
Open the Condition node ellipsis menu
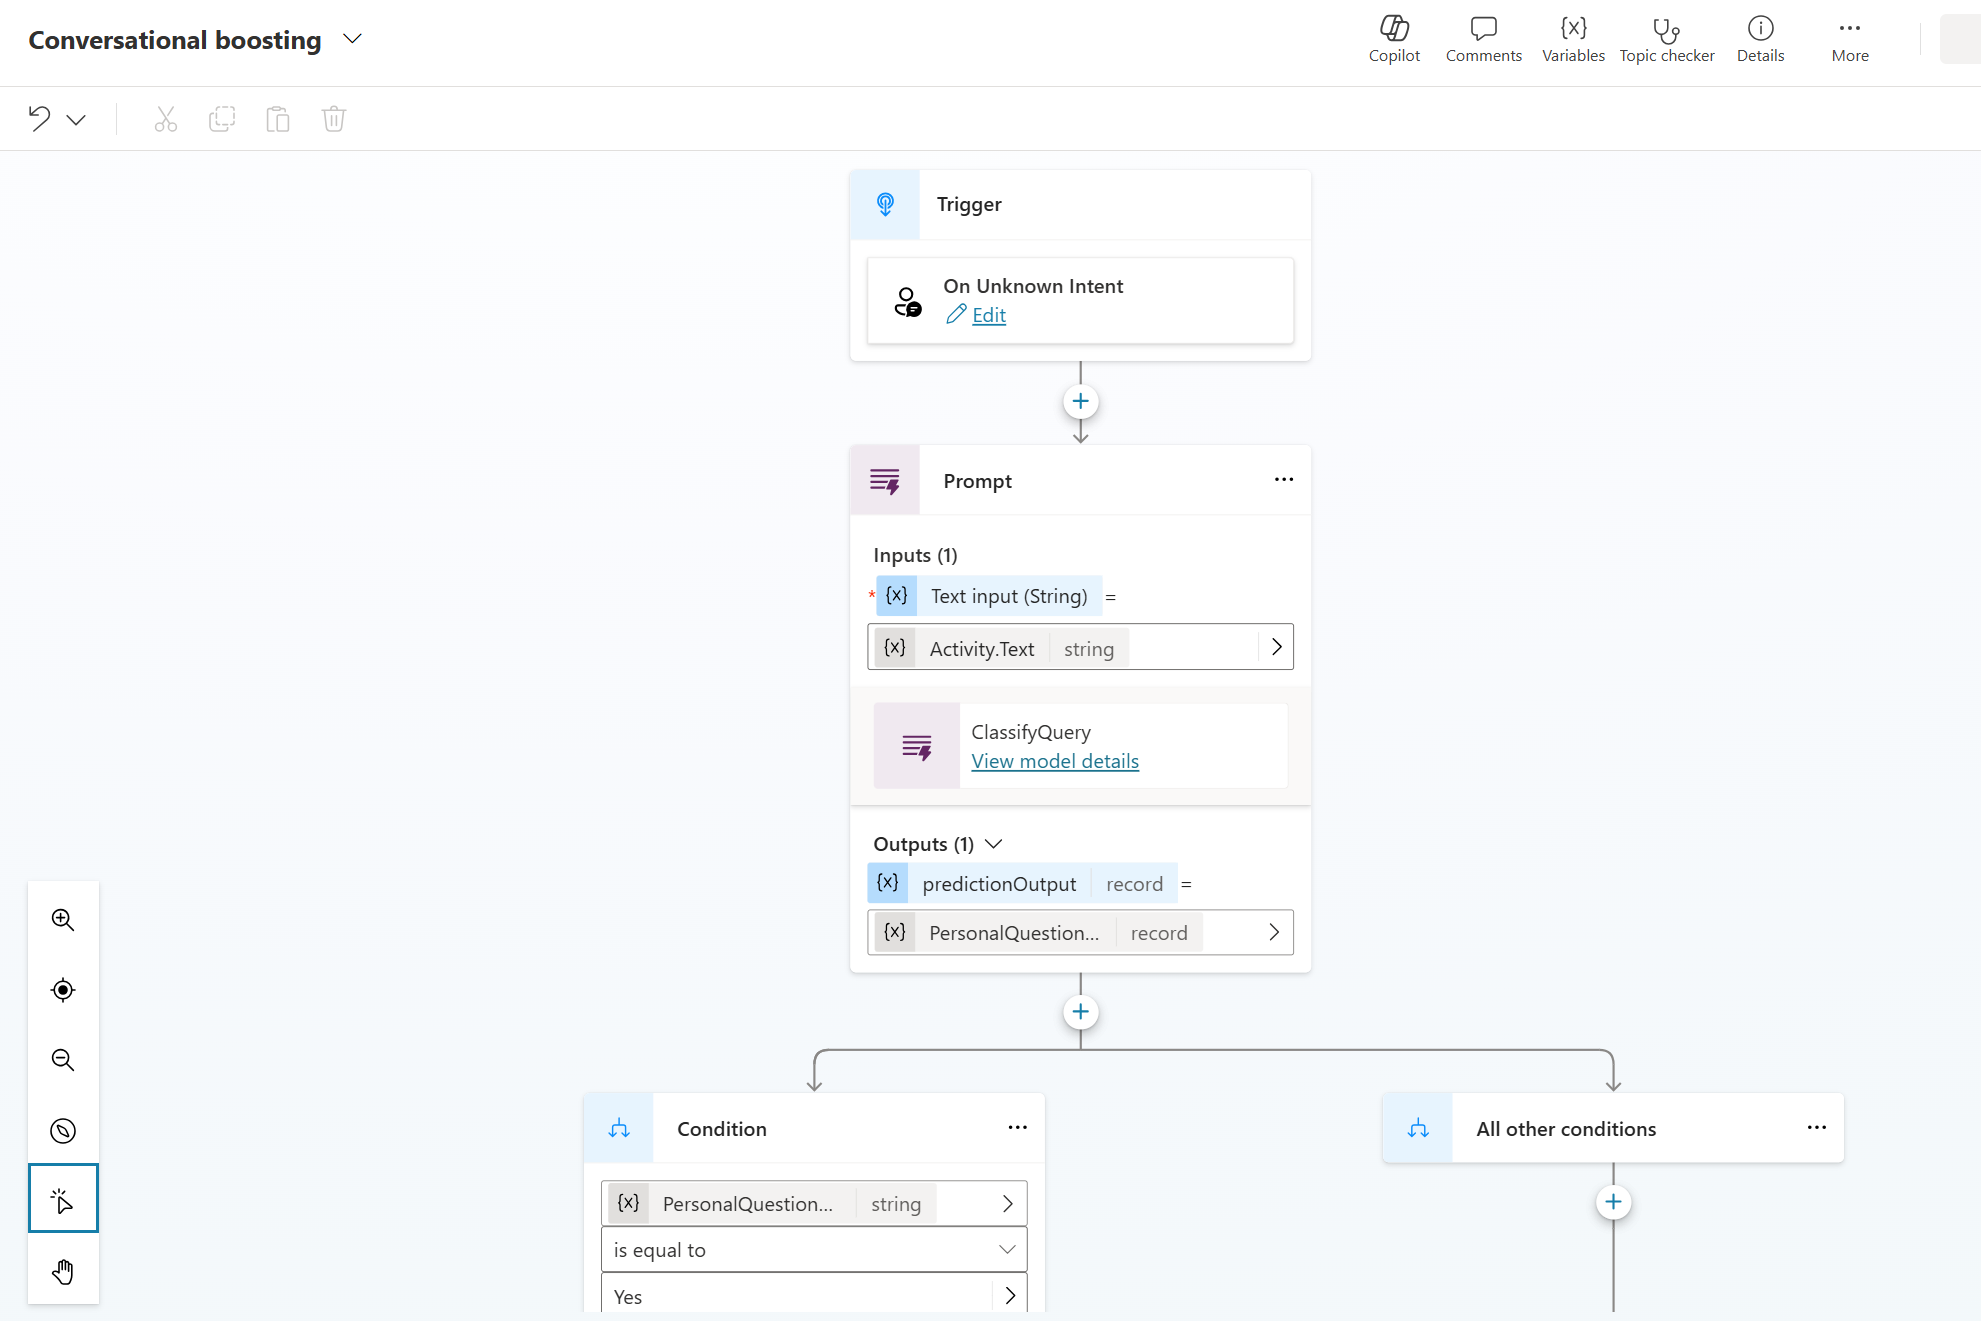[x=1018, y=1128]
